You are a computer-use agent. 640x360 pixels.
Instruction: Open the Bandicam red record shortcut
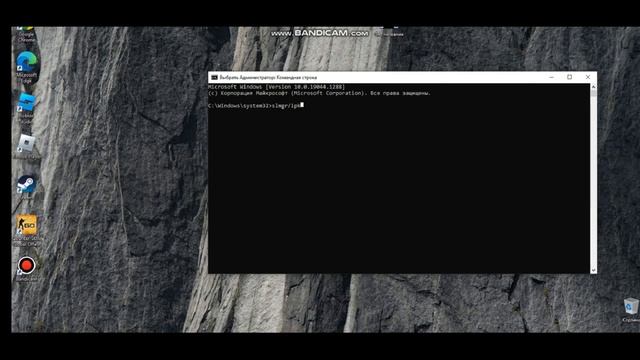pyautogui.click(x=27, y=265)
